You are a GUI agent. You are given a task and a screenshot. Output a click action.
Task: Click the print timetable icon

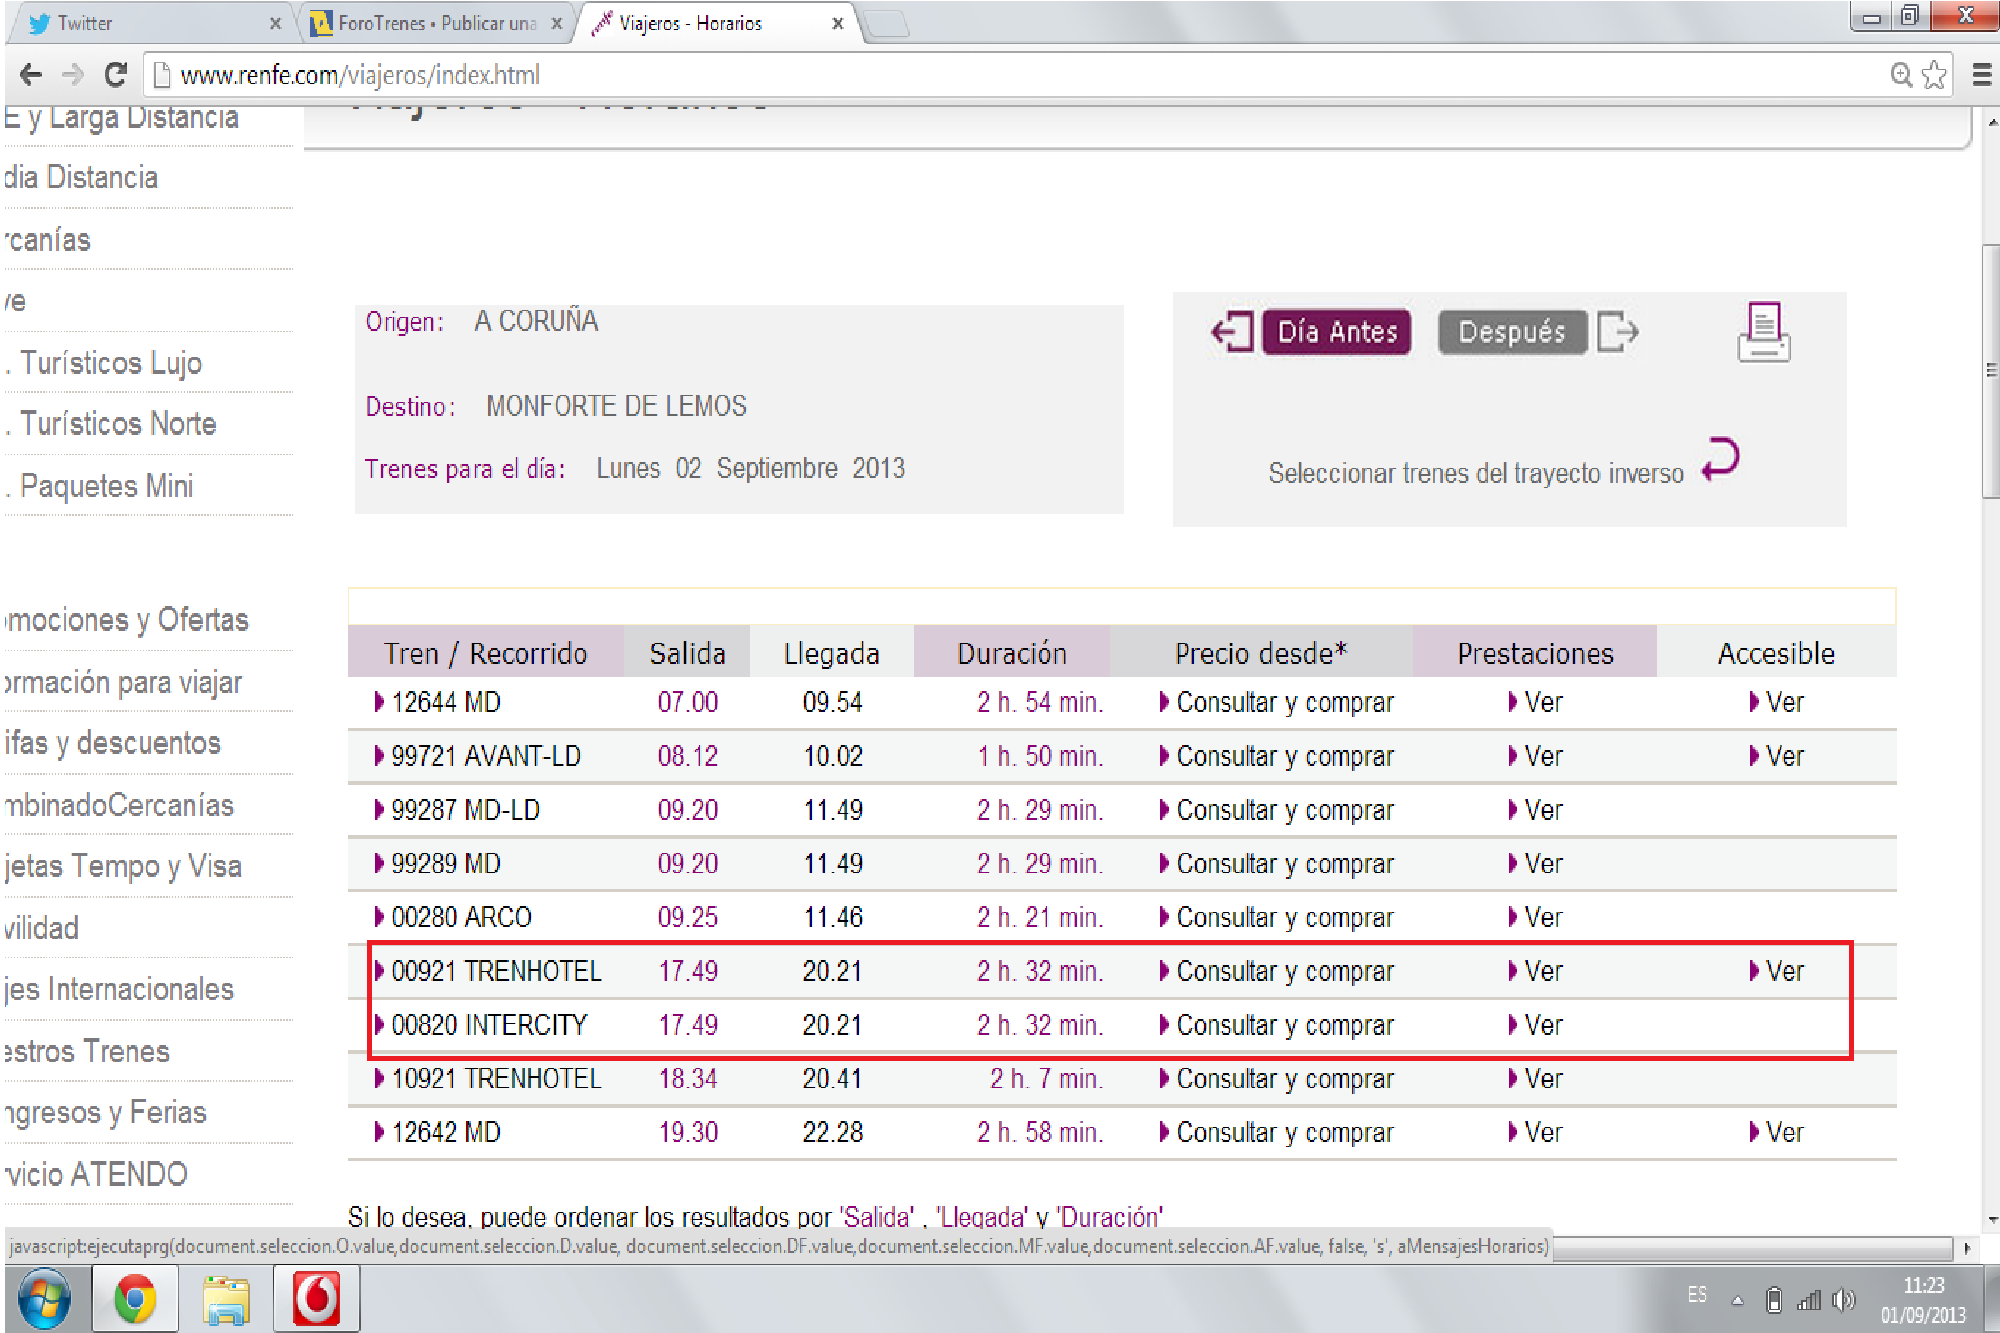pos(1764,333)
